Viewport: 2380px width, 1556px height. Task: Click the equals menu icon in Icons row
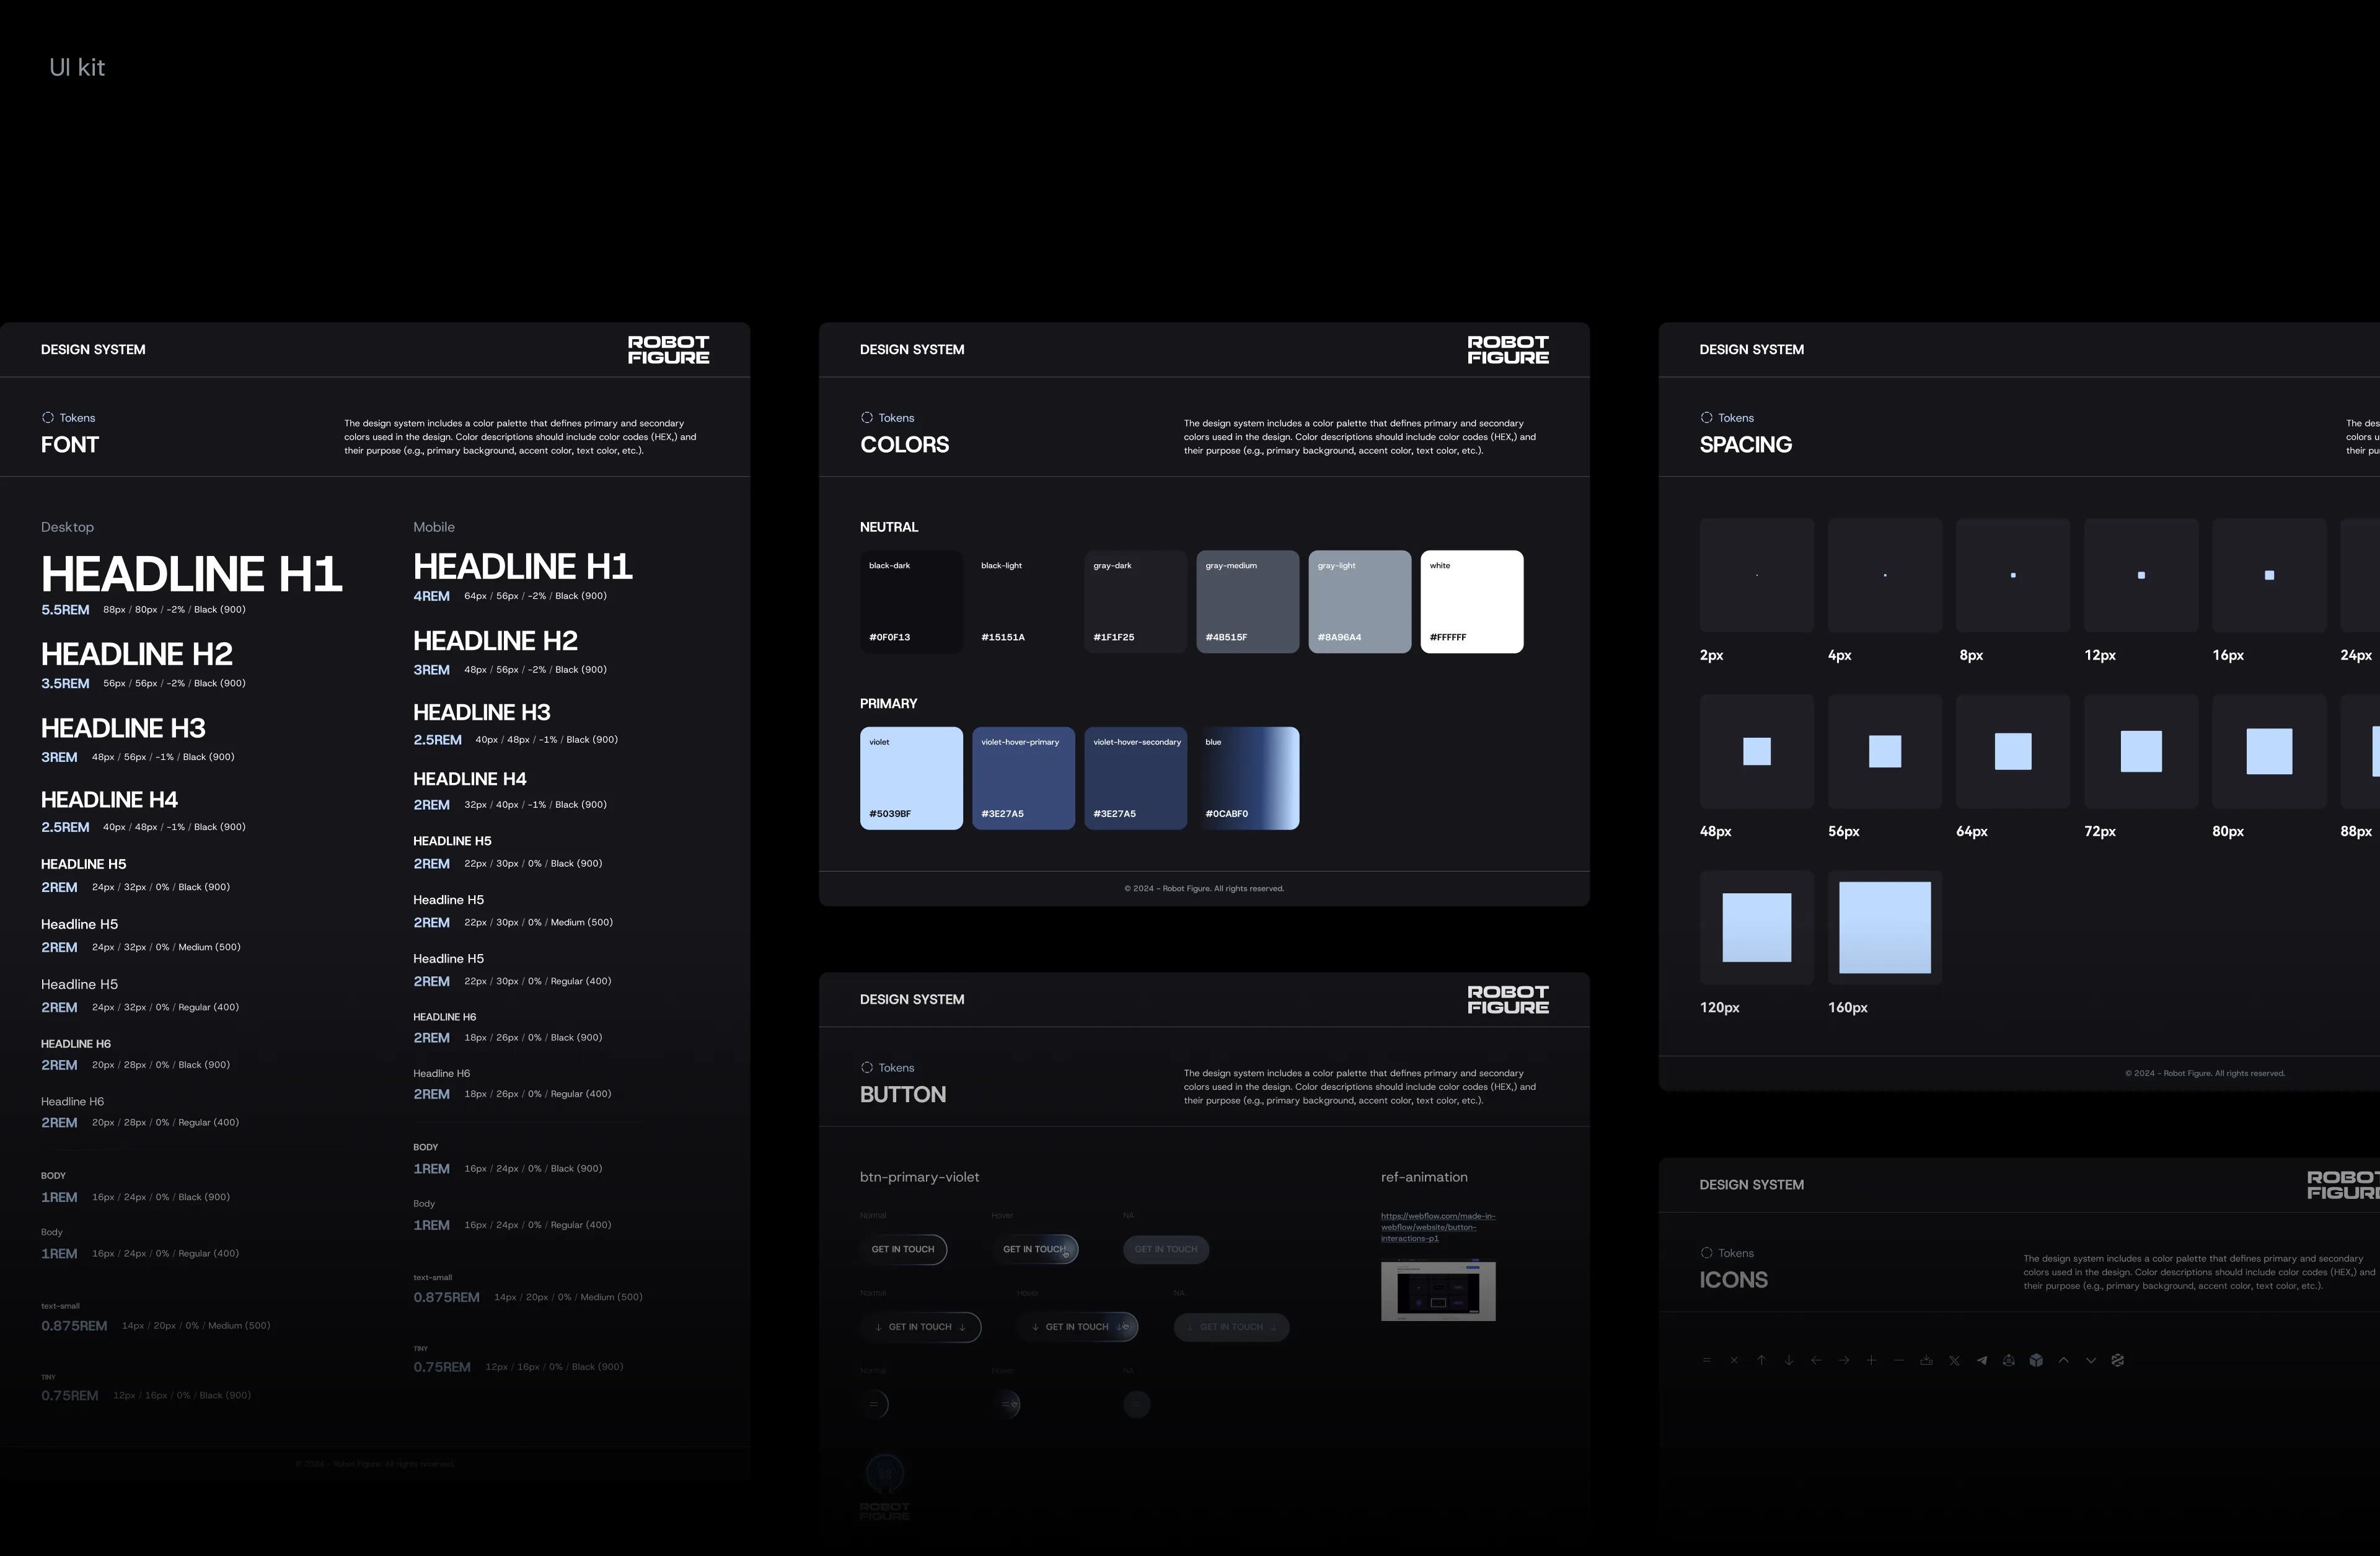pos(1706,1360)
